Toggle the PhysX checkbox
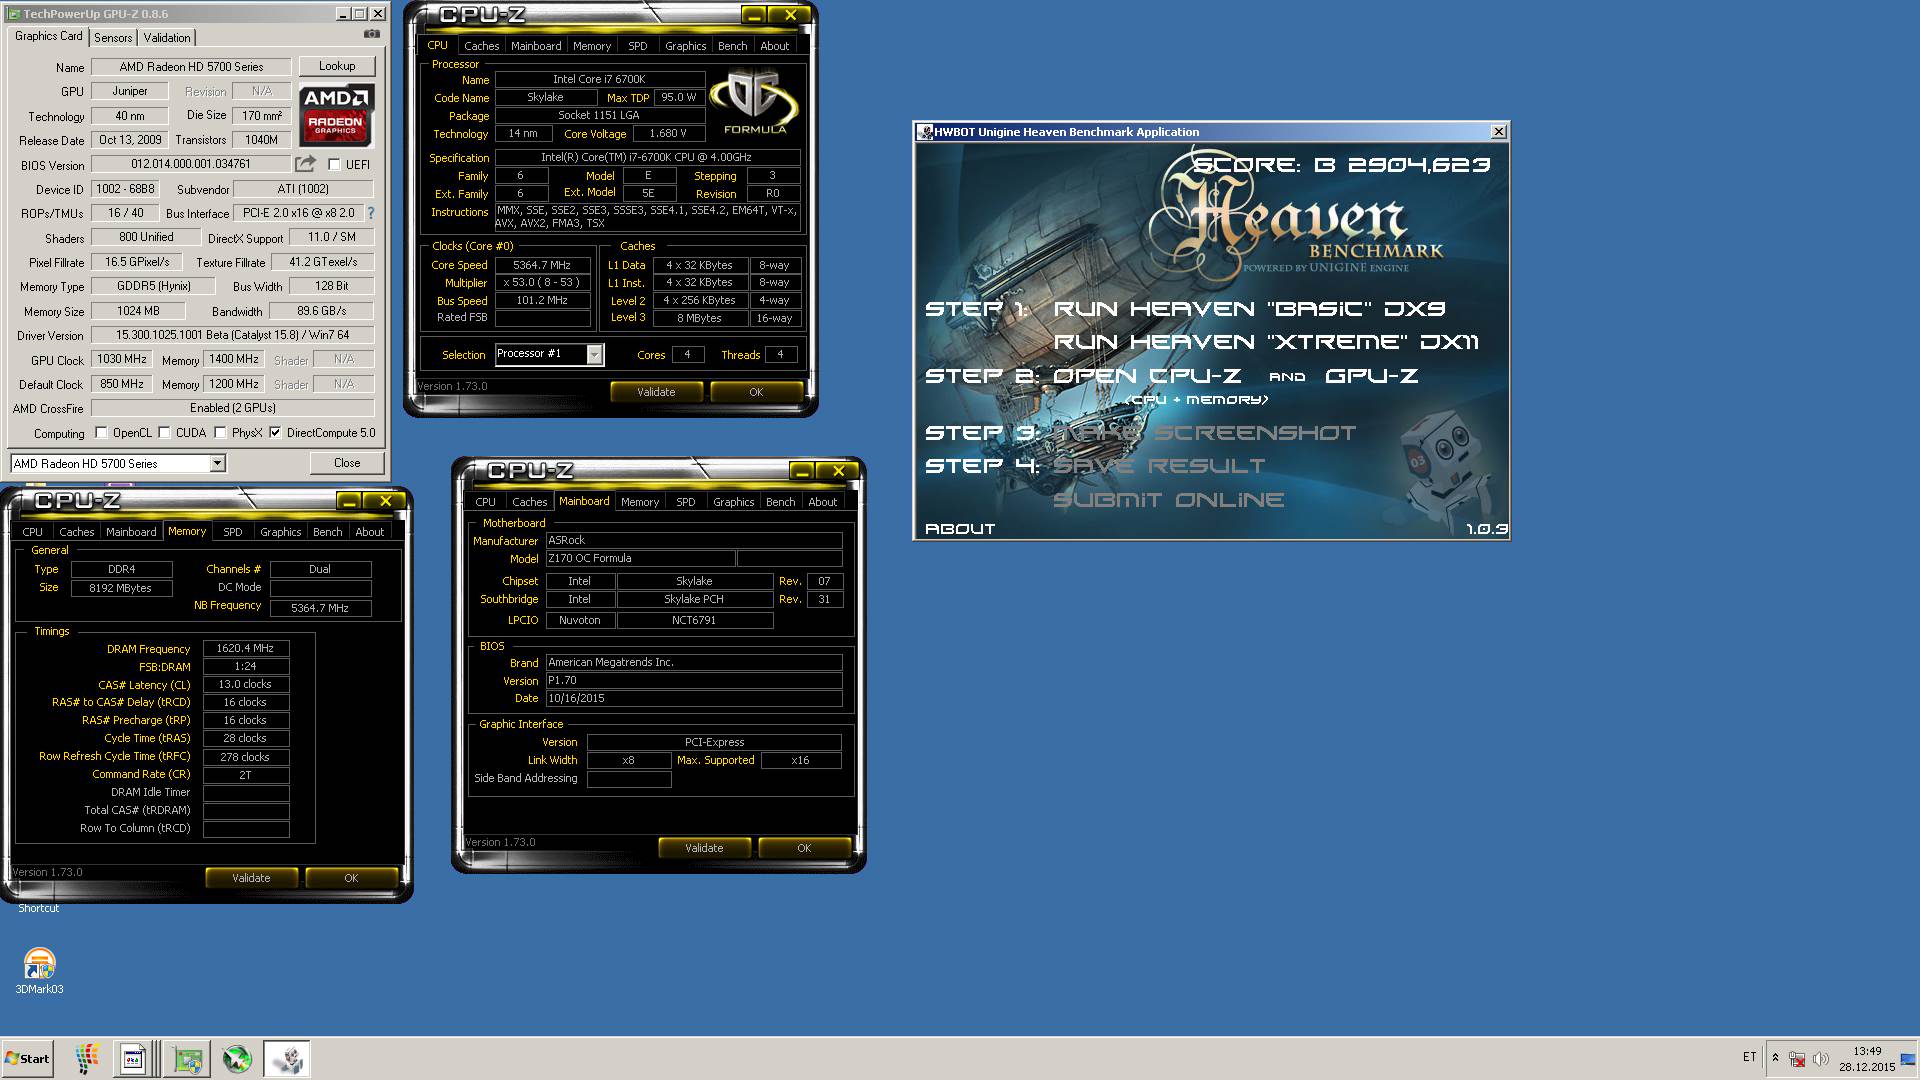This screenshot has height=1080, width=1920. 220,433
